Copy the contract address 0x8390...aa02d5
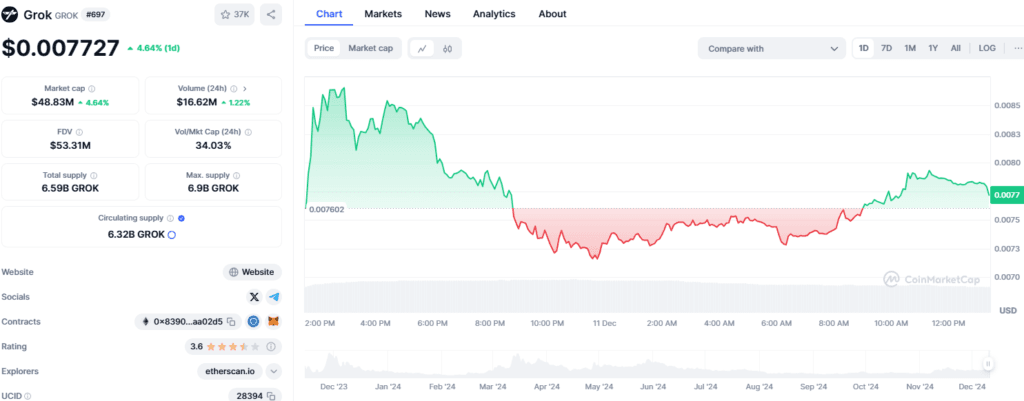Image resolution: width=1024 pixels, height=401 pixels. click(231, 321)
